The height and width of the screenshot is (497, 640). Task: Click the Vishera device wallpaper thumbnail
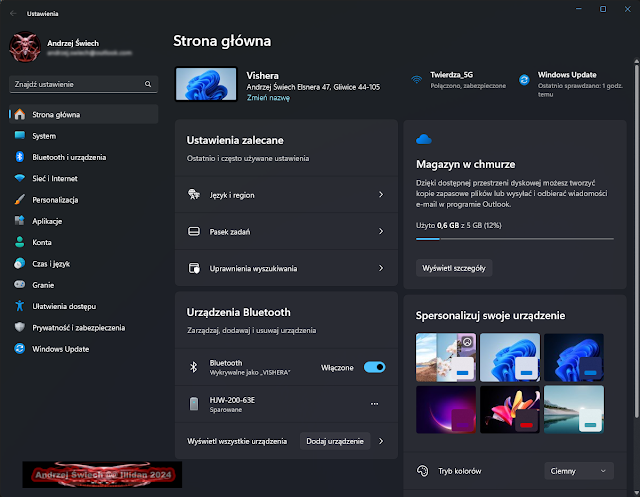click(x=206, y=84)
